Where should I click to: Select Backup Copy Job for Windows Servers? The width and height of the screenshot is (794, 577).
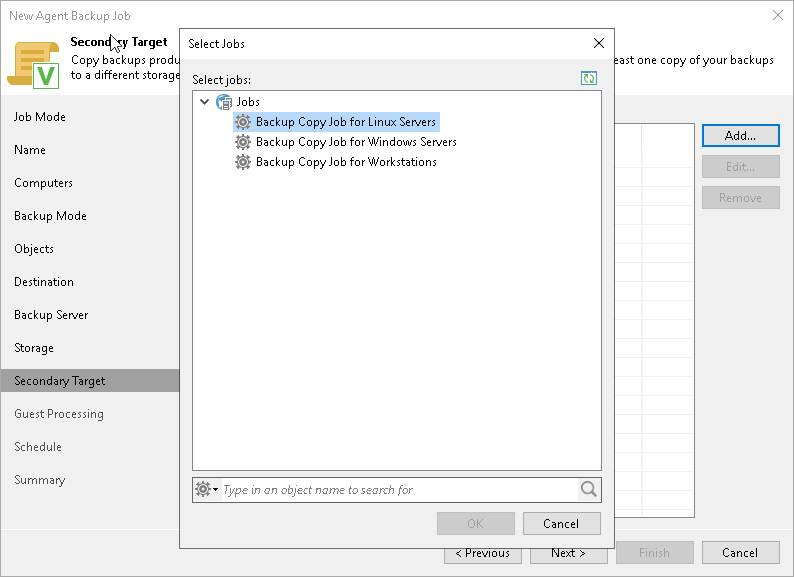356,142
